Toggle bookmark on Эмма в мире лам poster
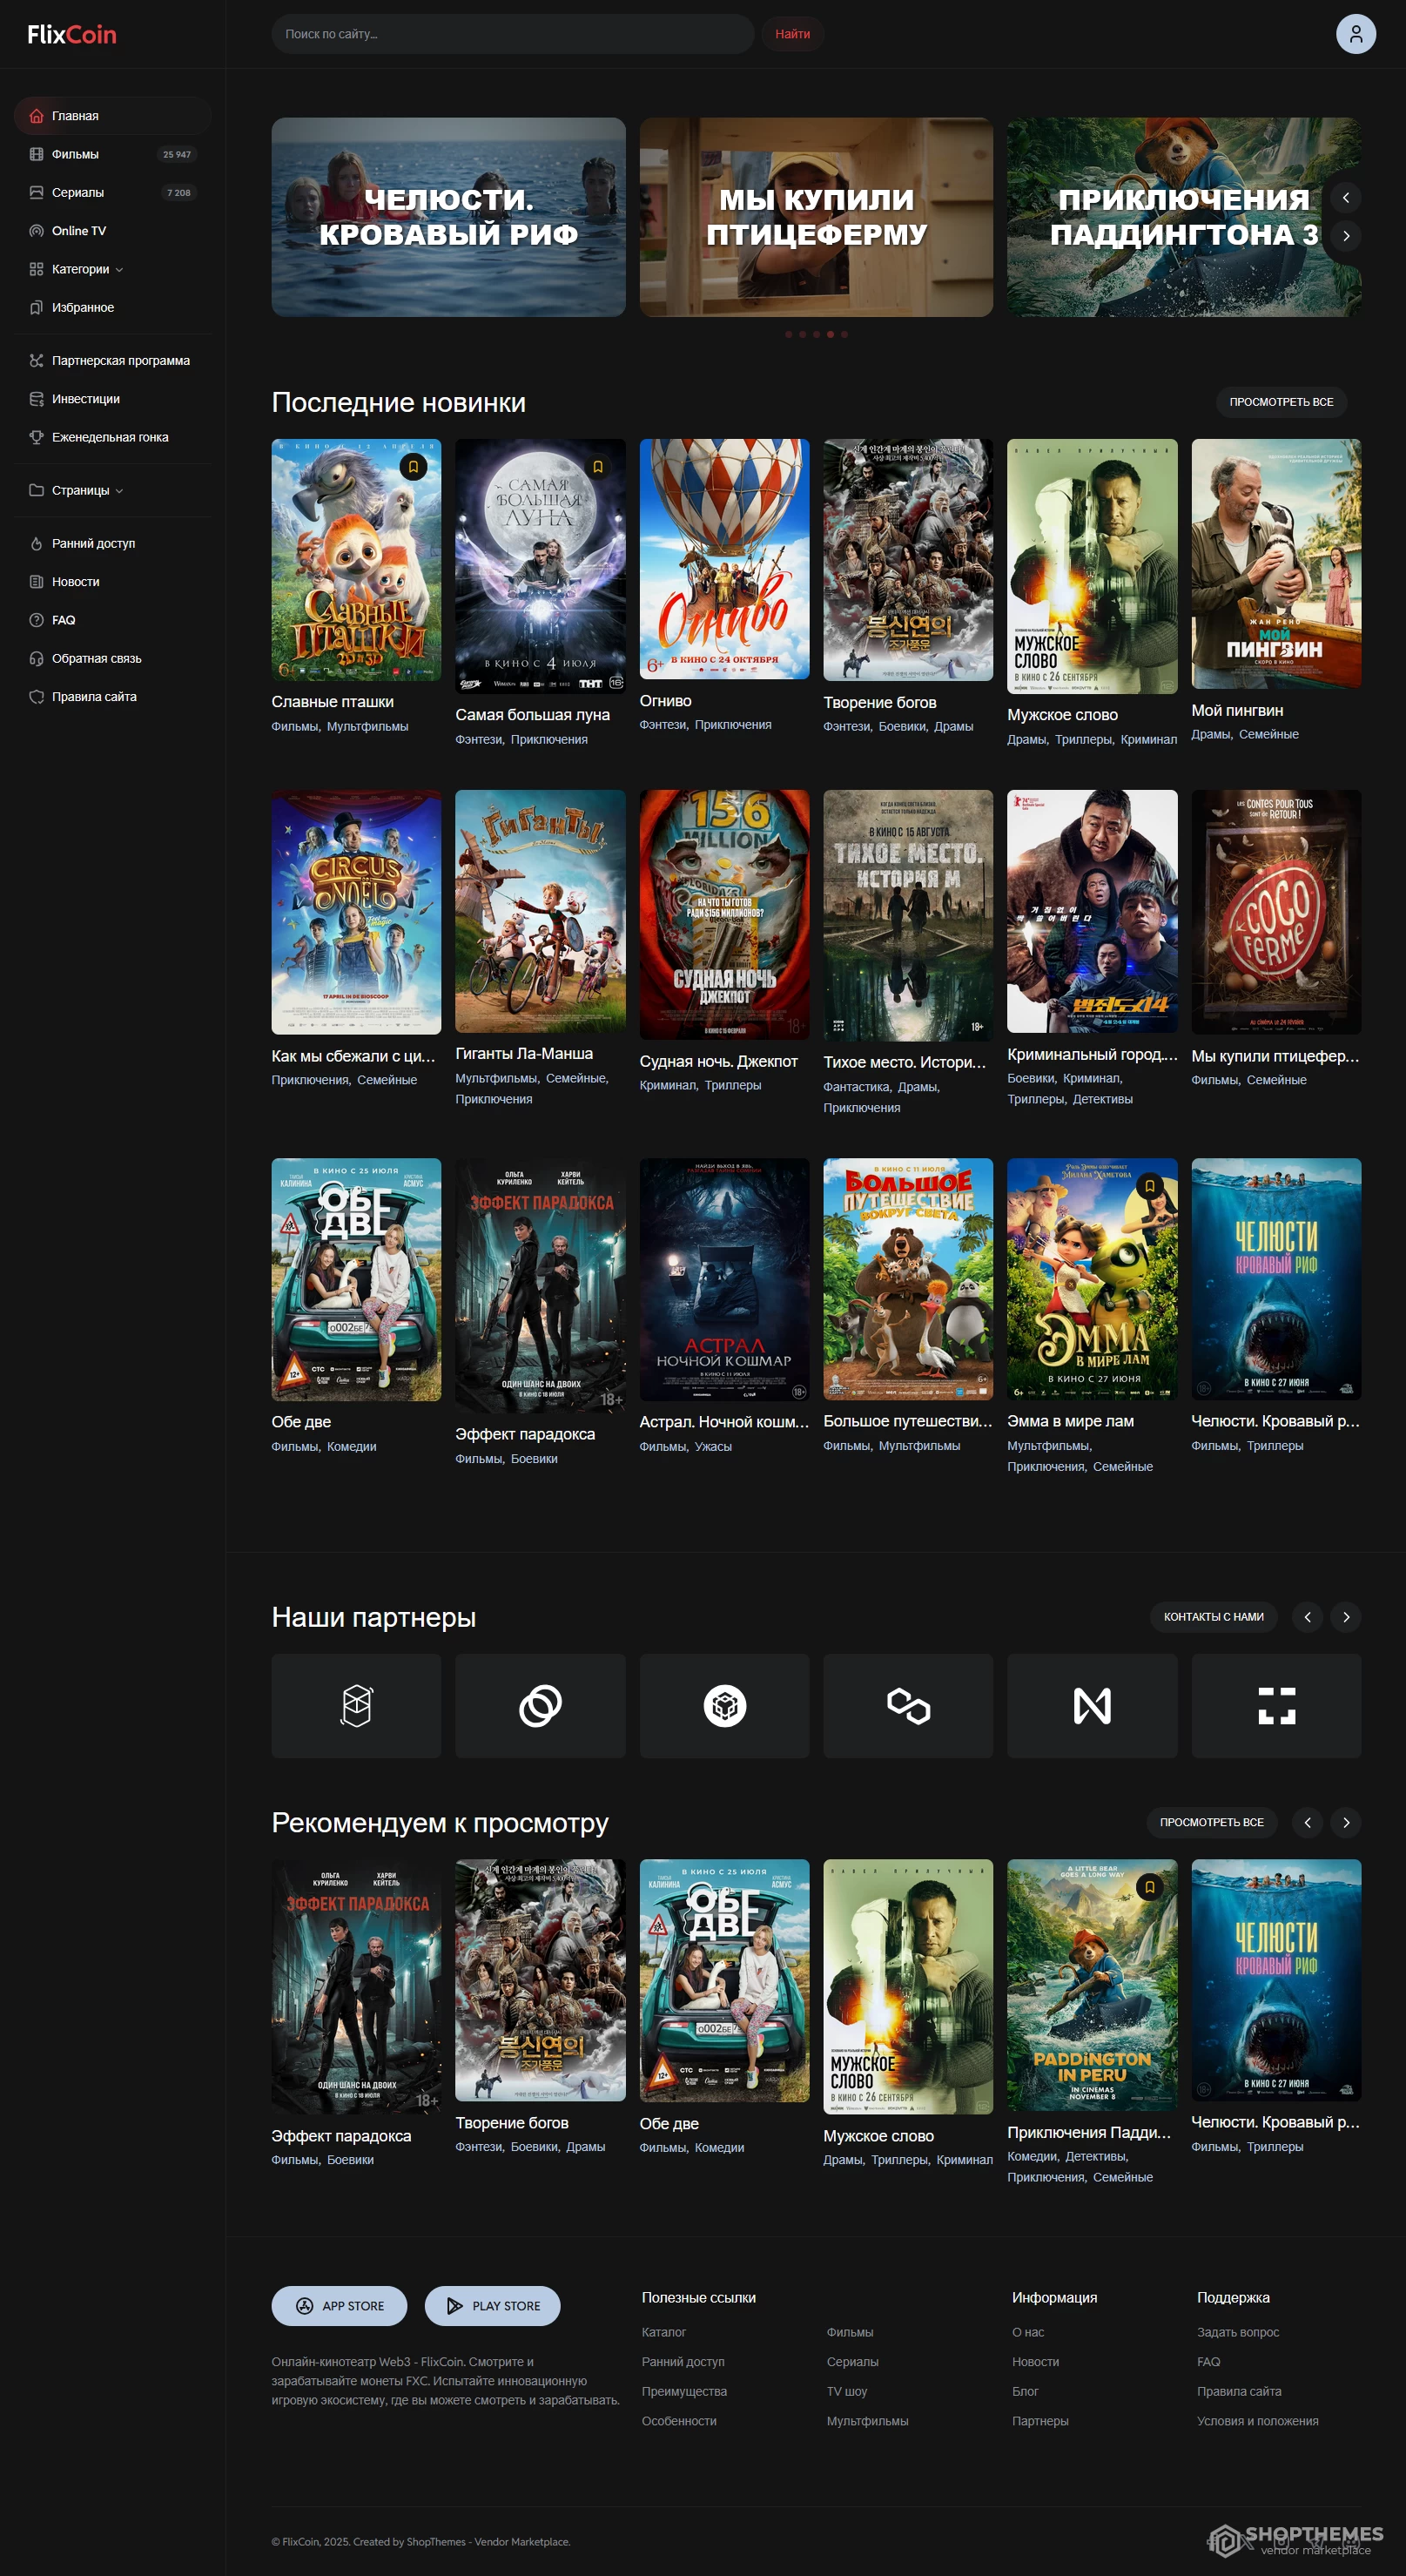 1149,1186
